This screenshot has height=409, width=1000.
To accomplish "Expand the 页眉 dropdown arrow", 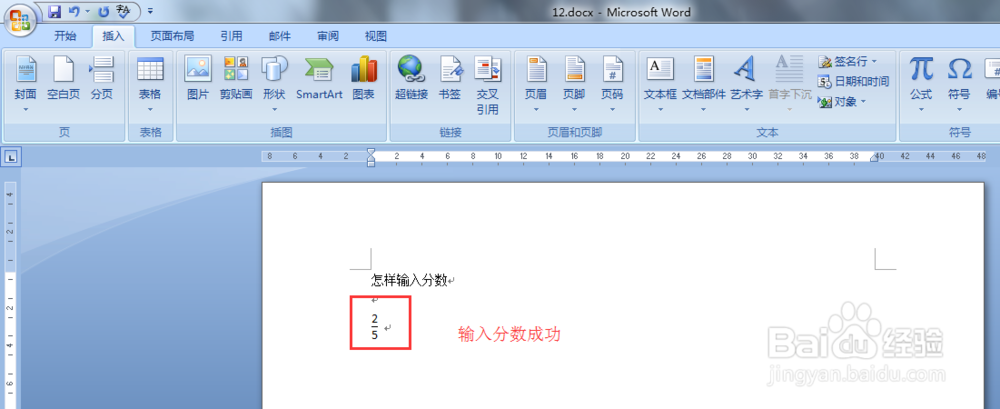I will (536, 110).
